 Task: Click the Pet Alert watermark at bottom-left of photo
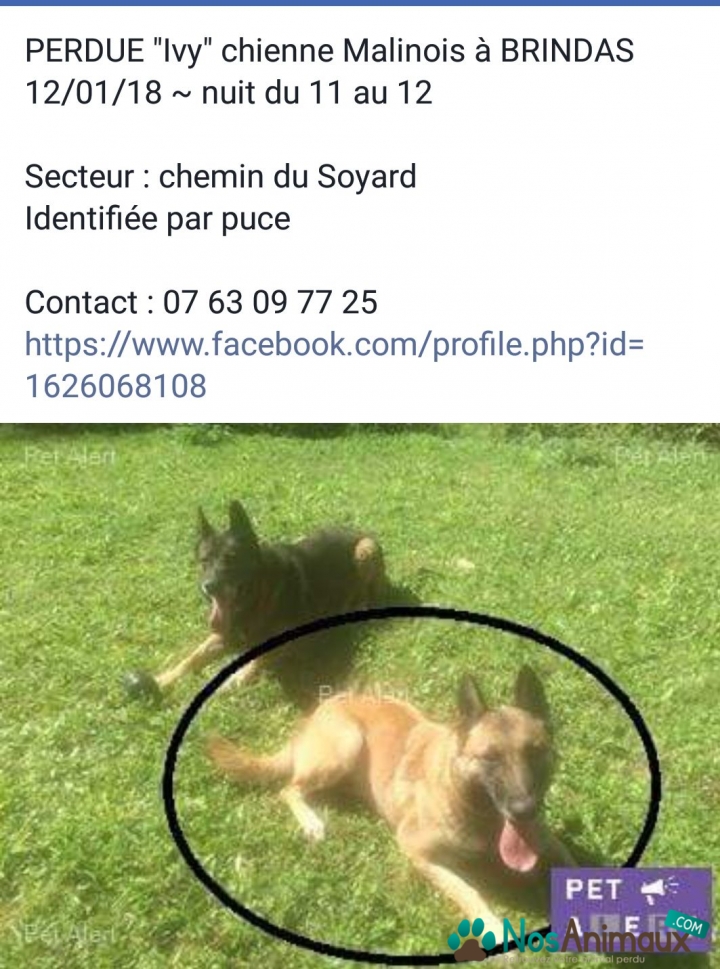tap(70, 933)
